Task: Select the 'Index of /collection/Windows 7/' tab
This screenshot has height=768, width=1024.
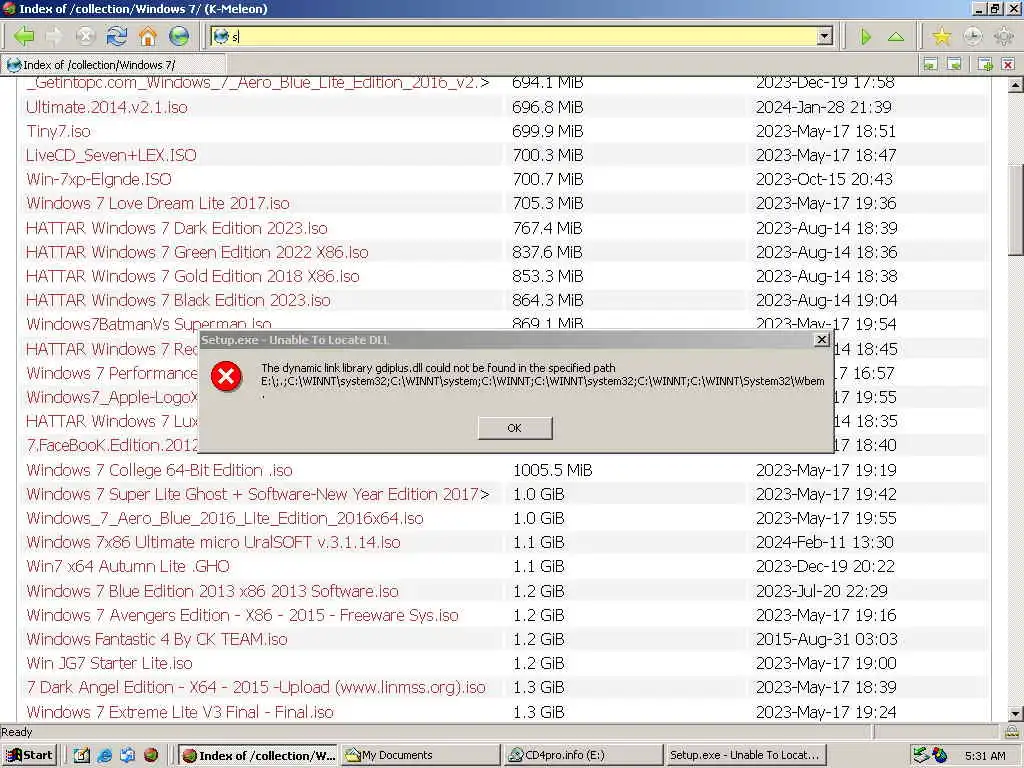Action: [x=114, y=65]
